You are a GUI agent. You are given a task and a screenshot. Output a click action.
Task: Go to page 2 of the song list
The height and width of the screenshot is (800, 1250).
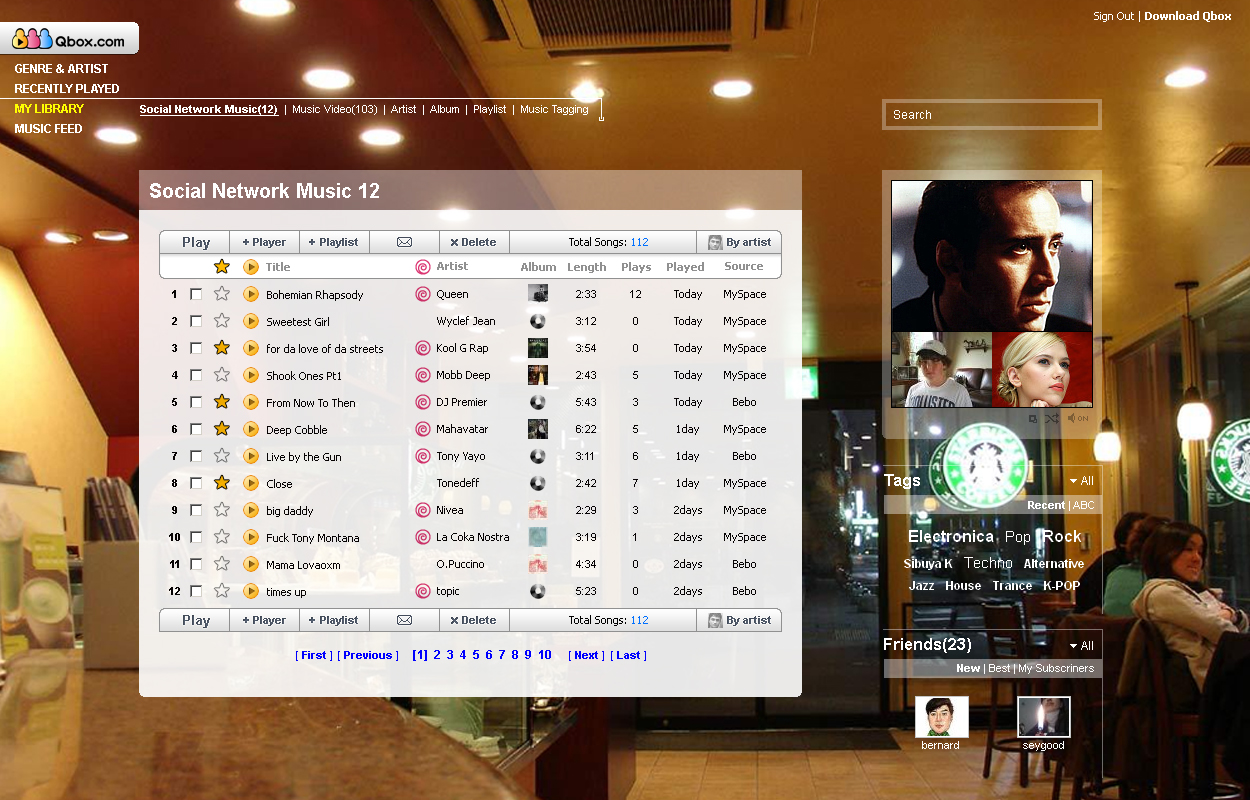click(437, 655)
